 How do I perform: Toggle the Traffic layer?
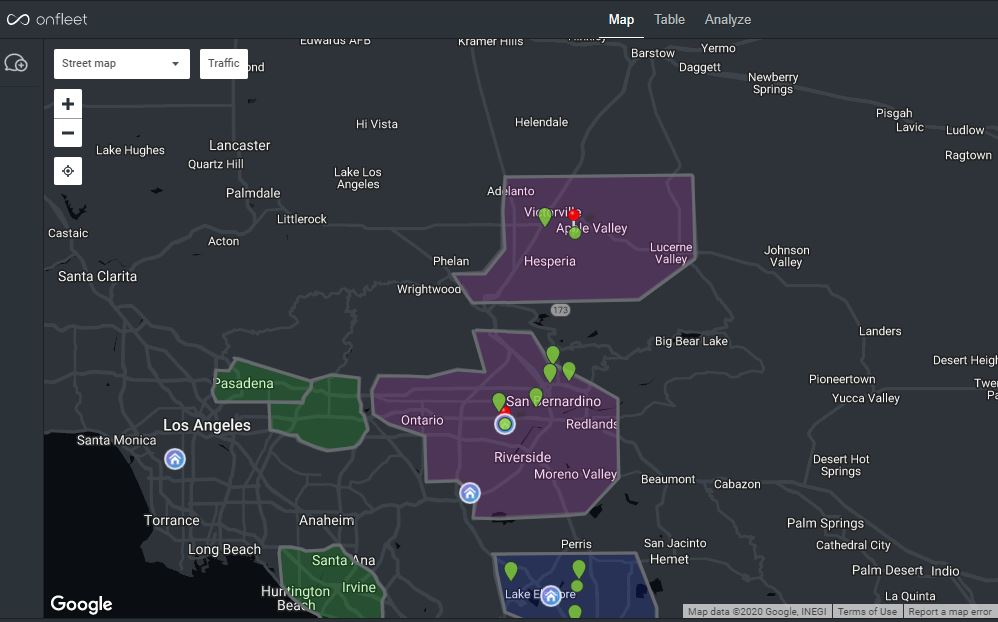223,63
